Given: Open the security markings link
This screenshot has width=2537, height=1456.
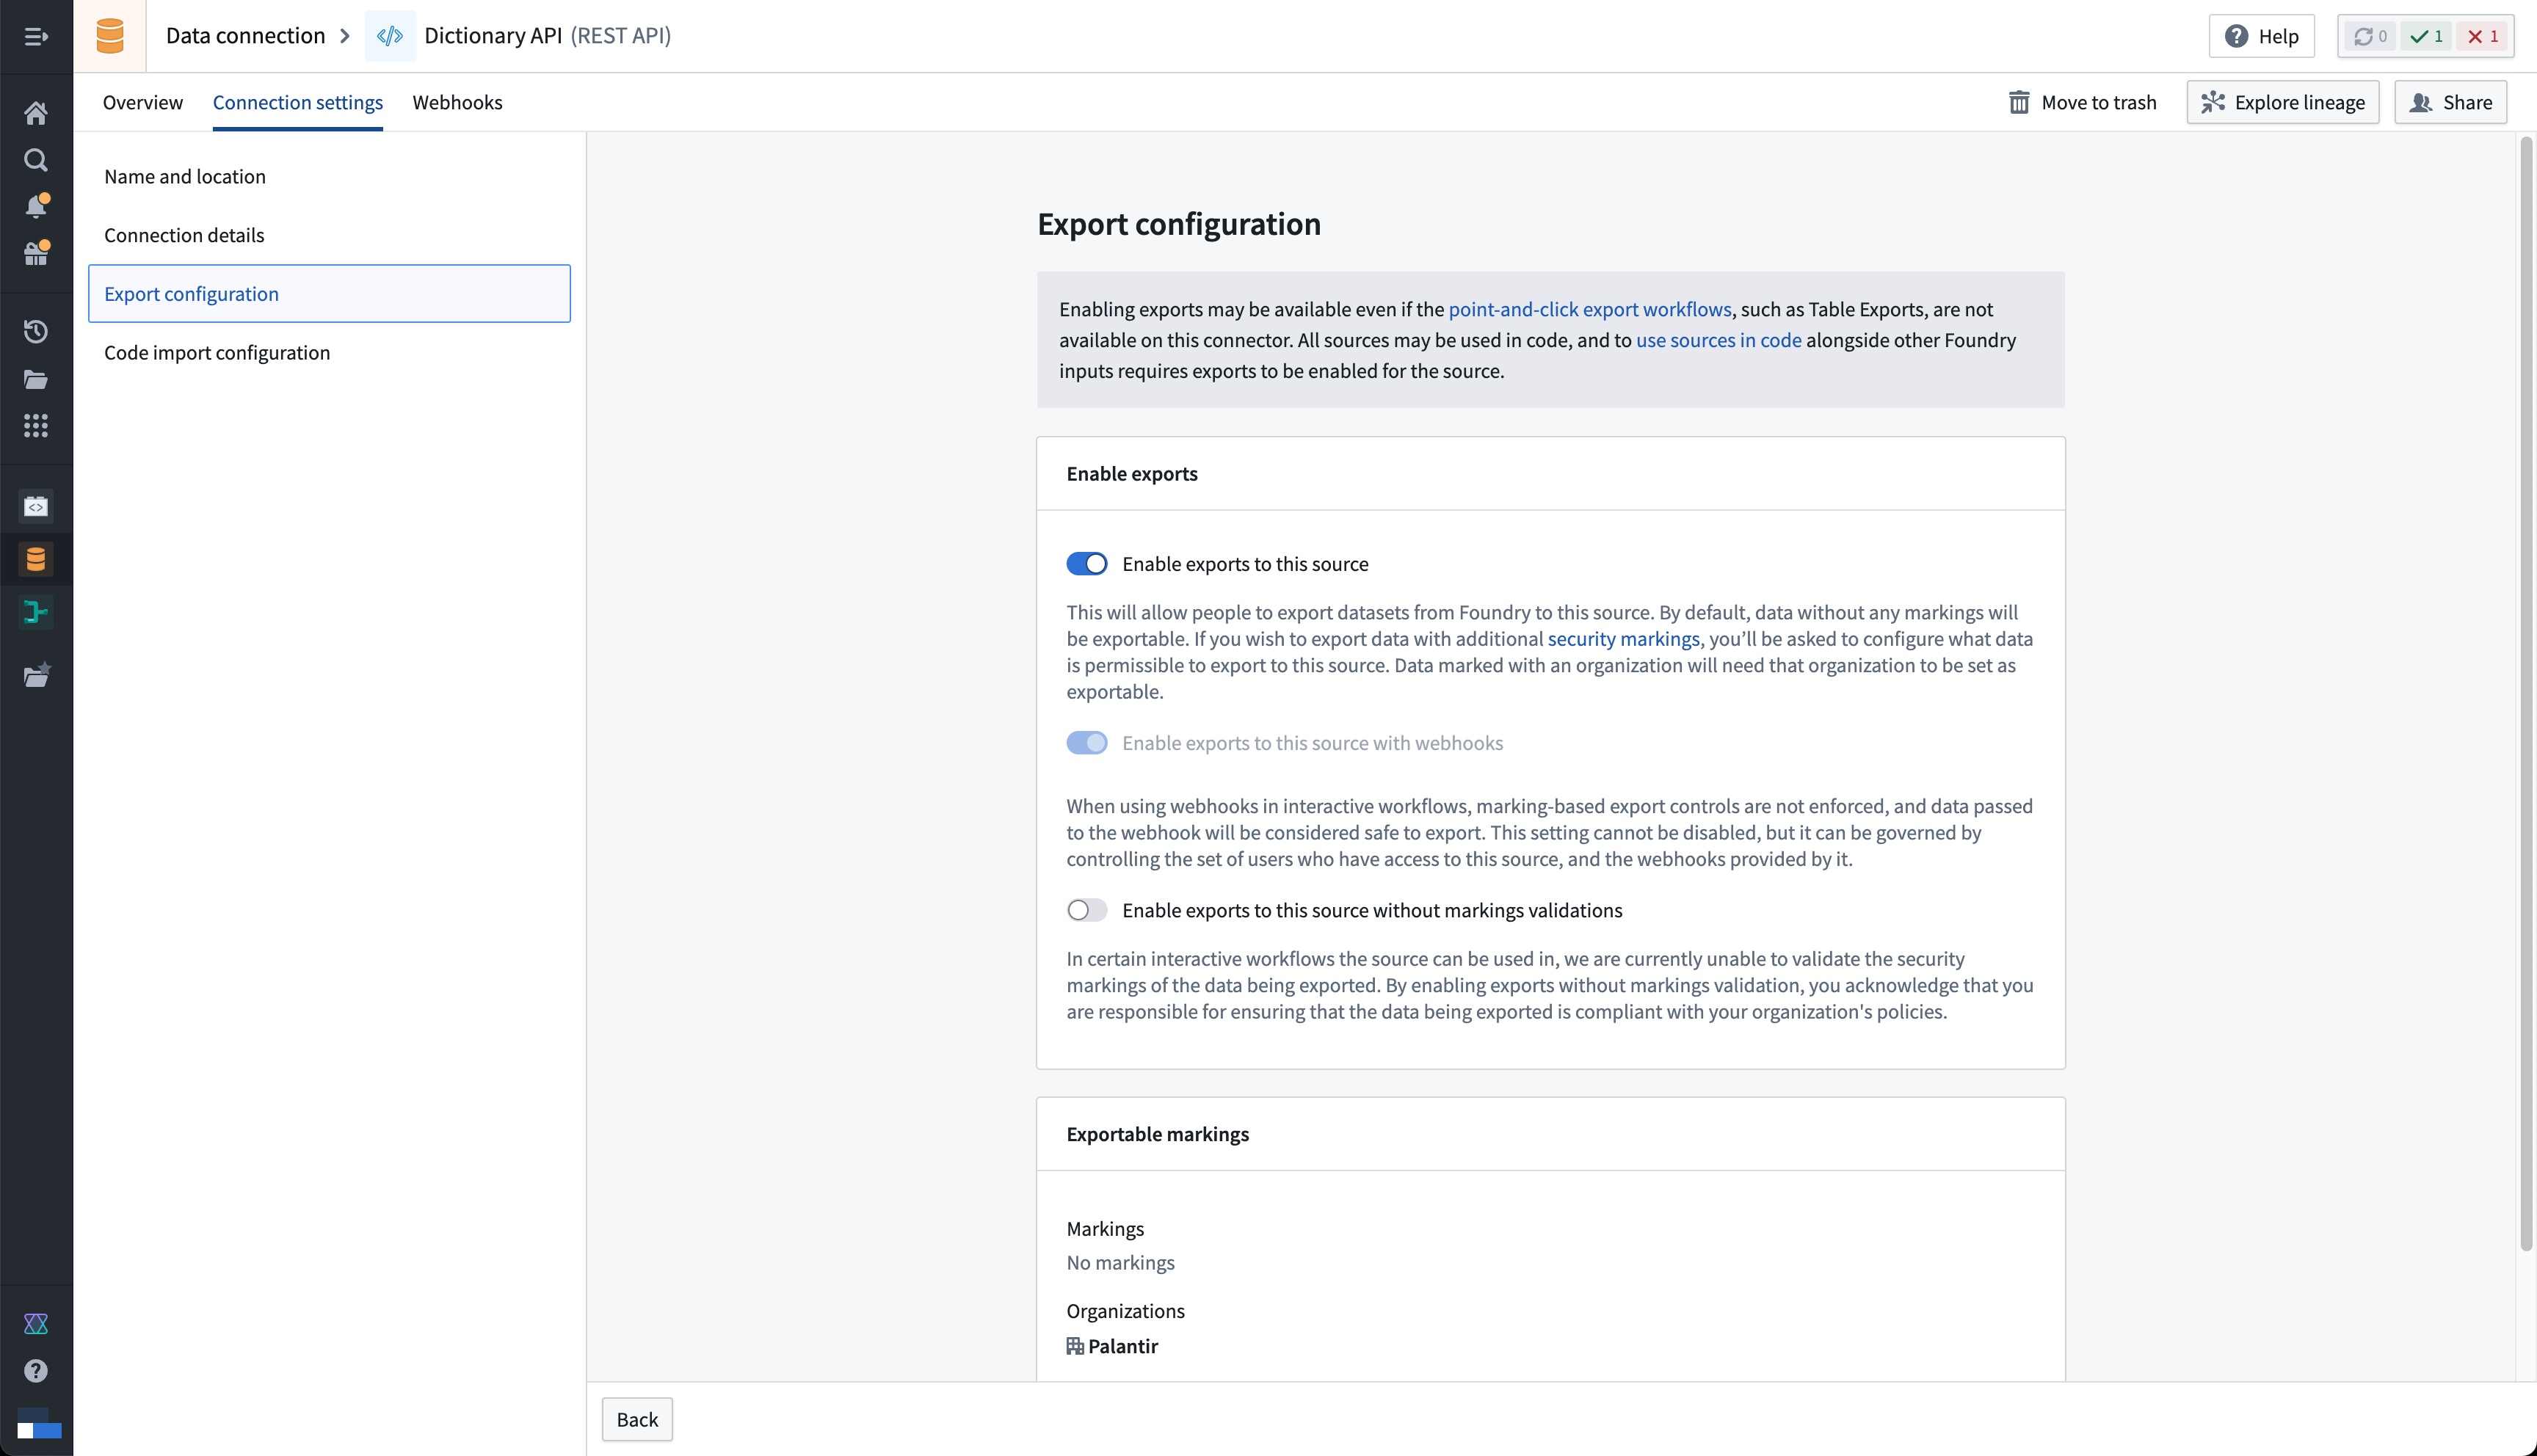Looking at the screenshot, I should point(1623,639).
